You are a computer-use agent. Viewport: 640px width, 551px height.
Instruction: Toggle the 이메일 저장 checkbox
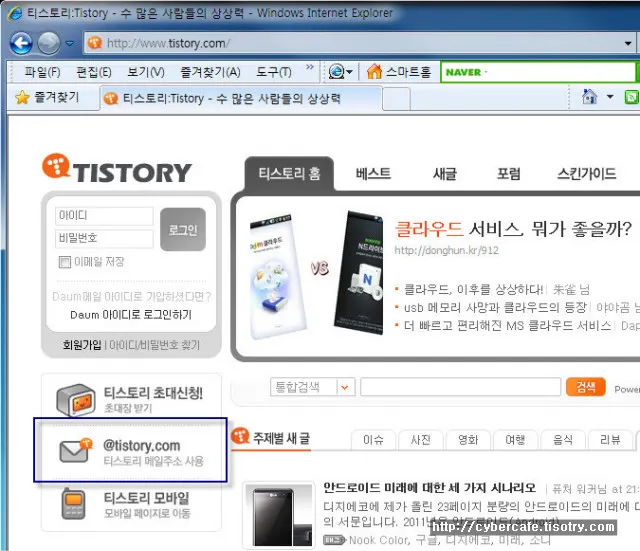[65, 262]
